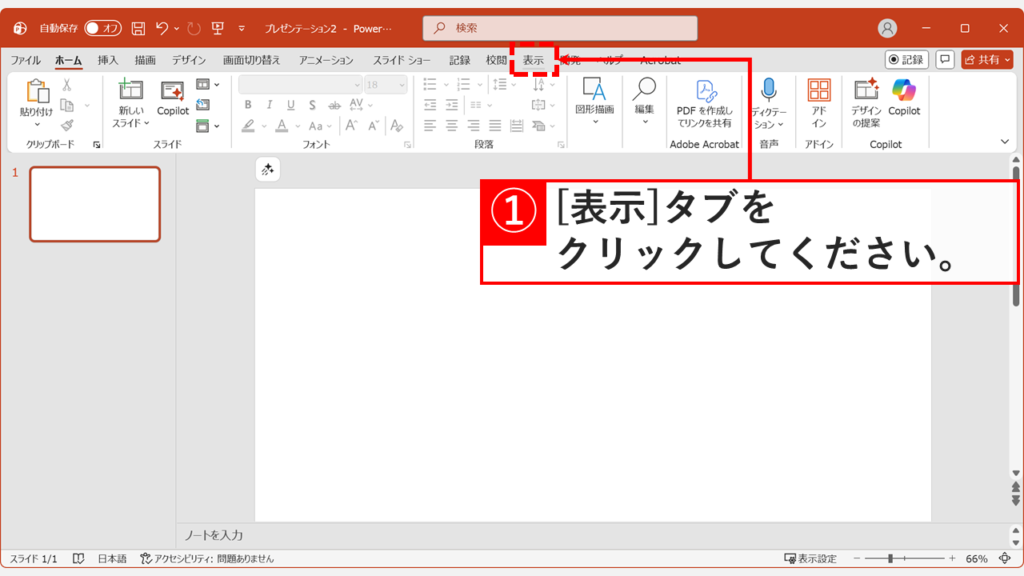Expand the 新しいスライド dropdown arrow
Viewport: 1024px width, 576px height.
point(146,124)
